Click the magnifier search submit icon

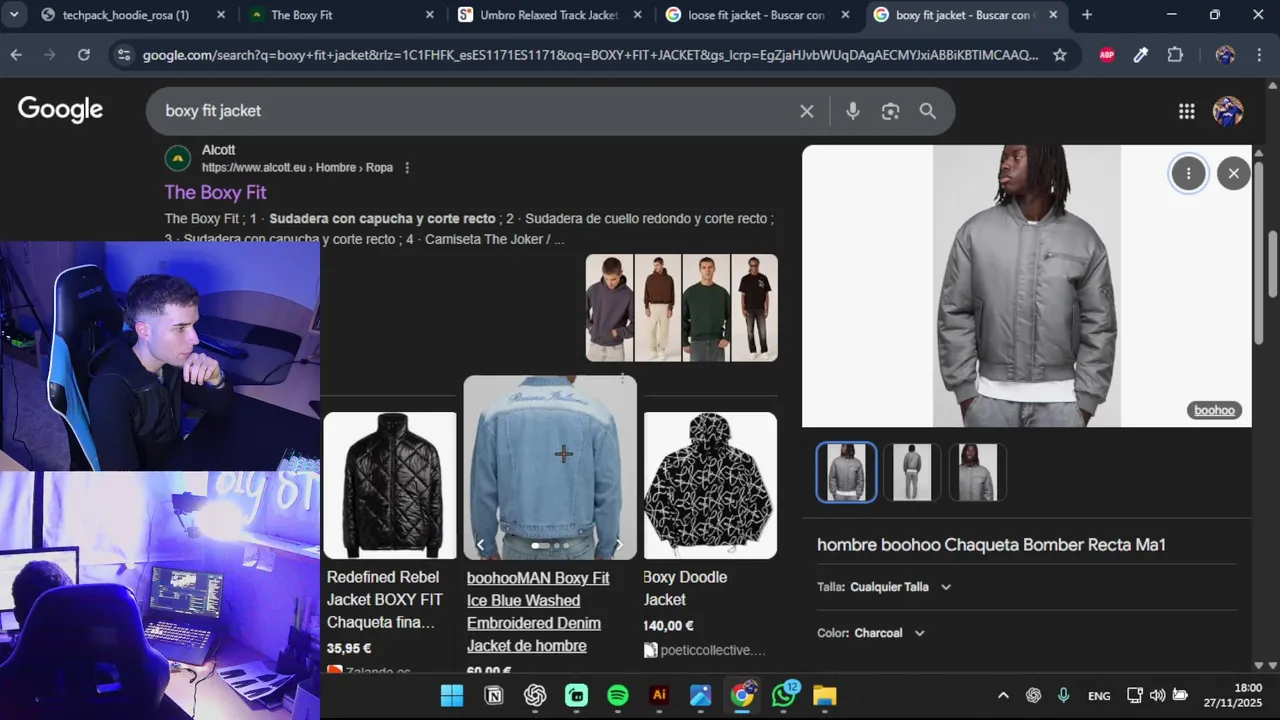coord(928,111)
